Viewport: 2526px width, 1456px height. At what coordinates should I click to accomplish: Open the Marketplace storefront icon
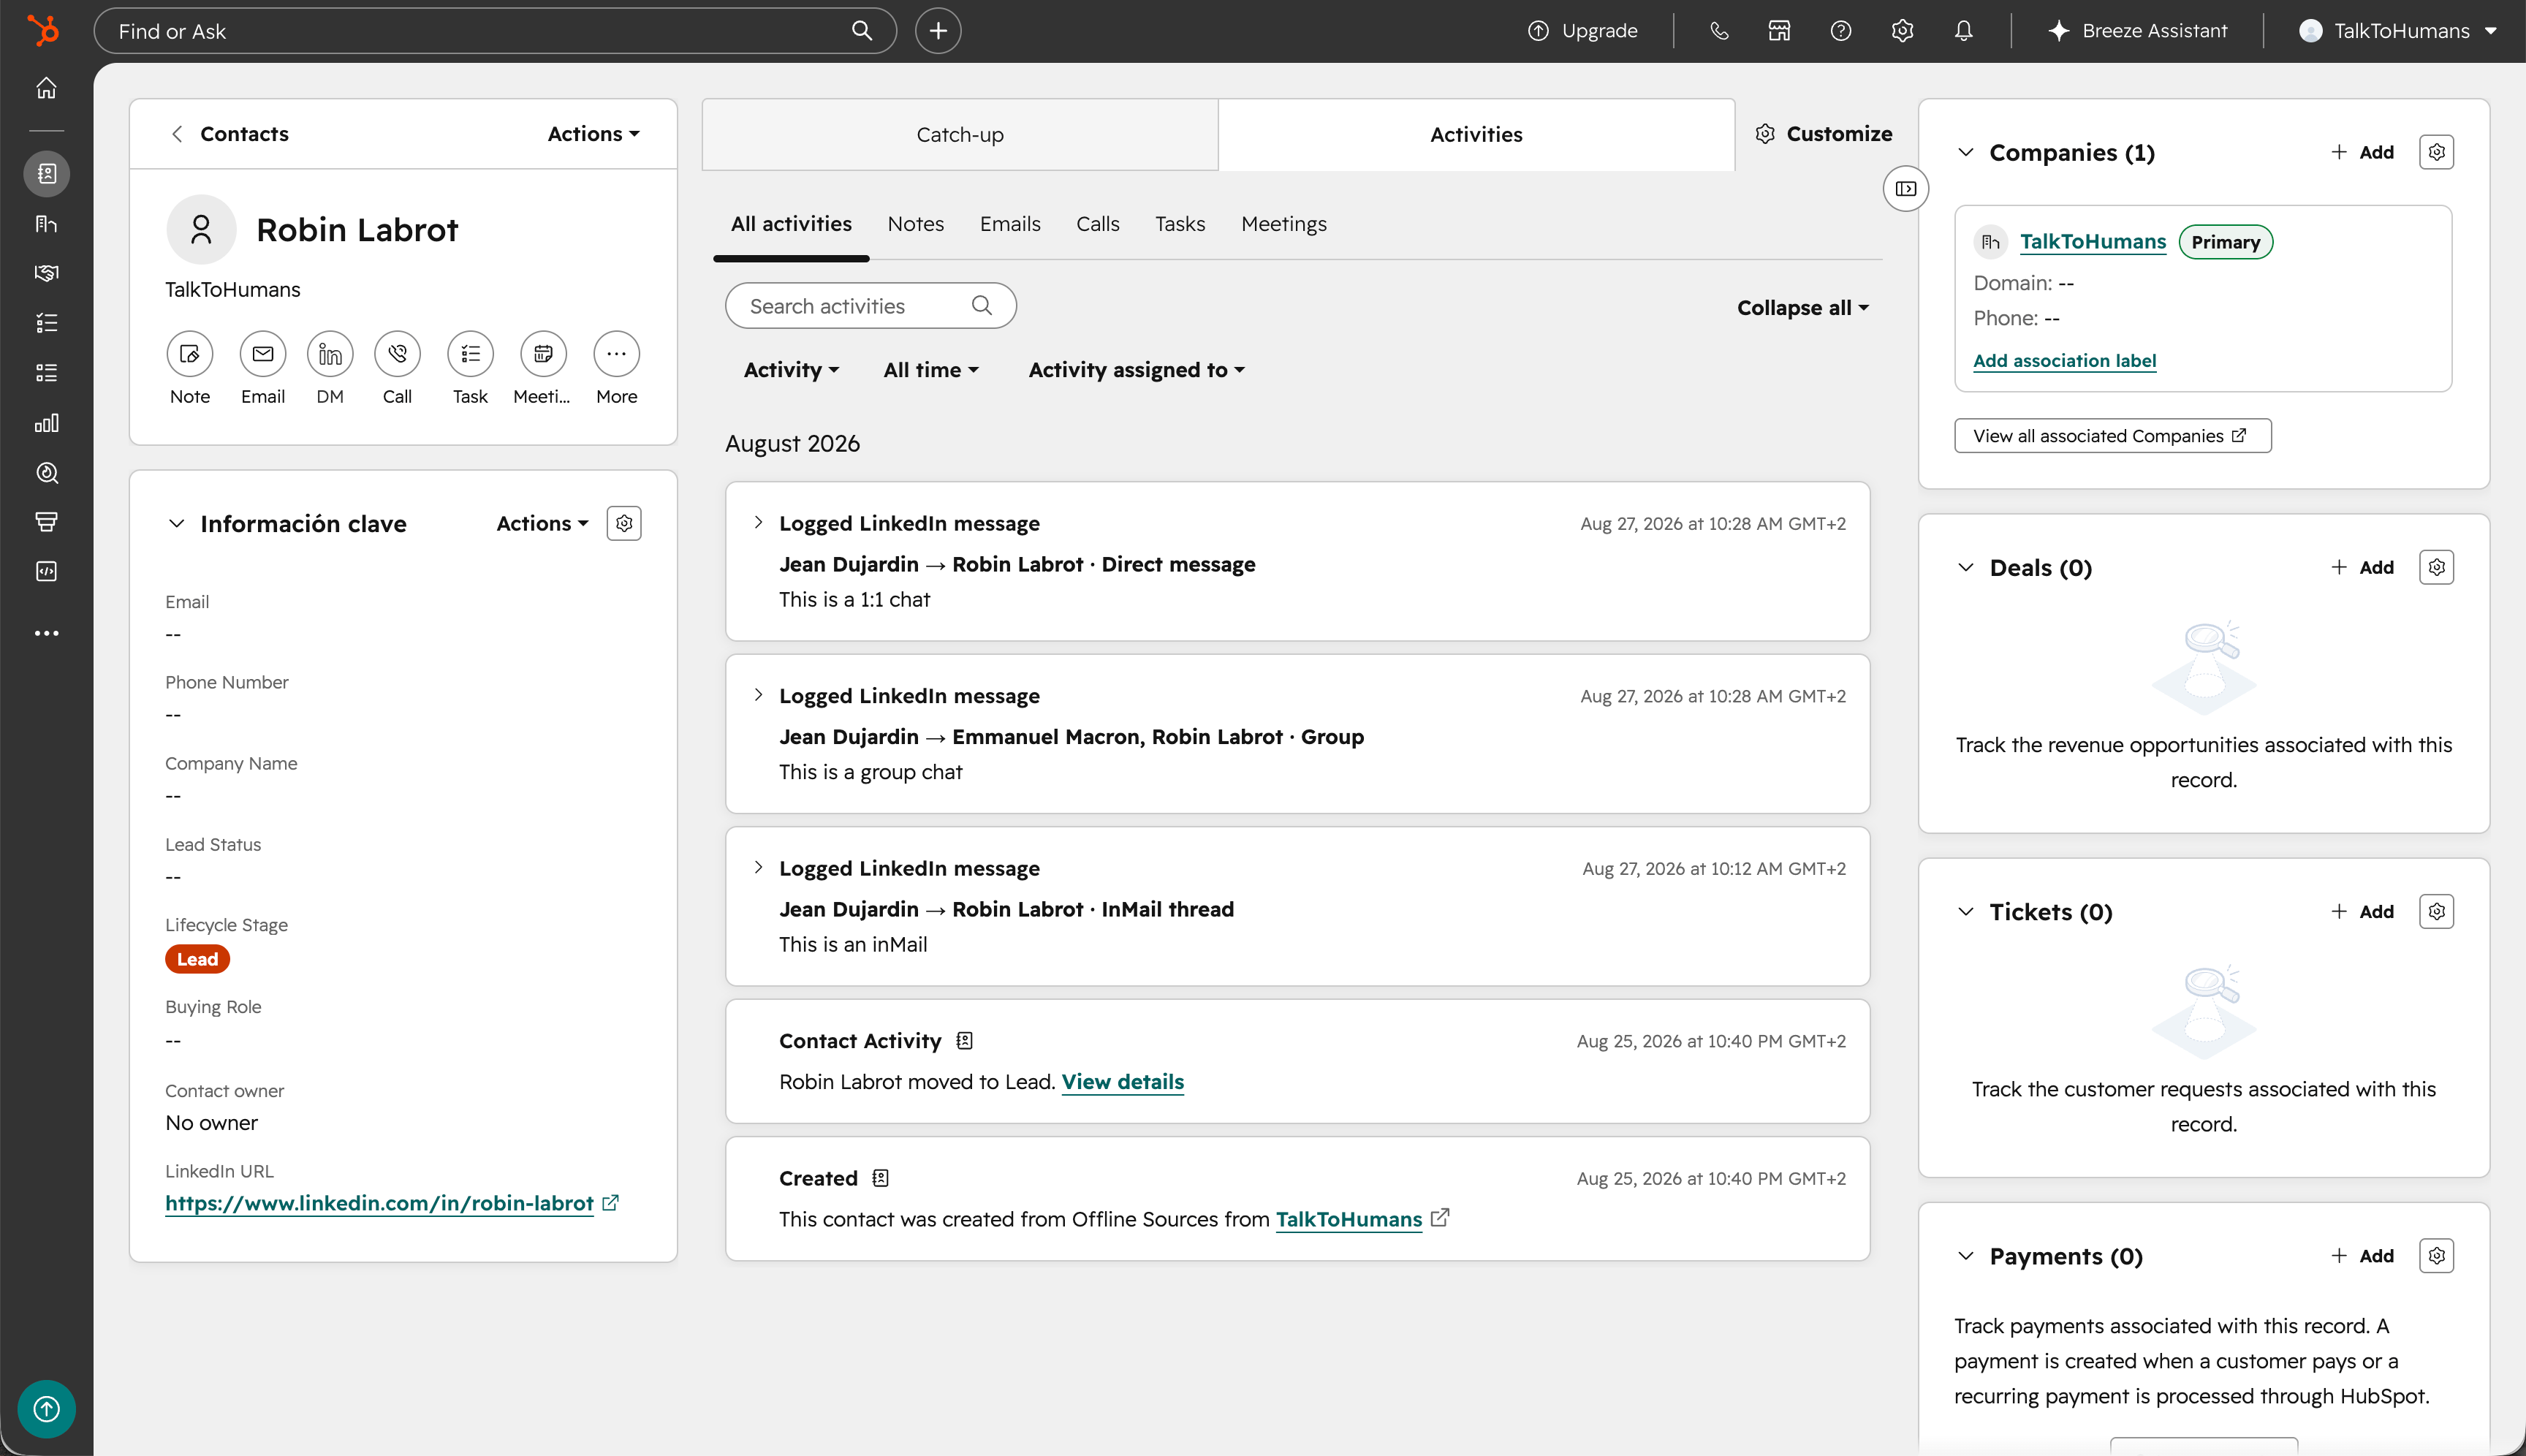[1780, 31]
